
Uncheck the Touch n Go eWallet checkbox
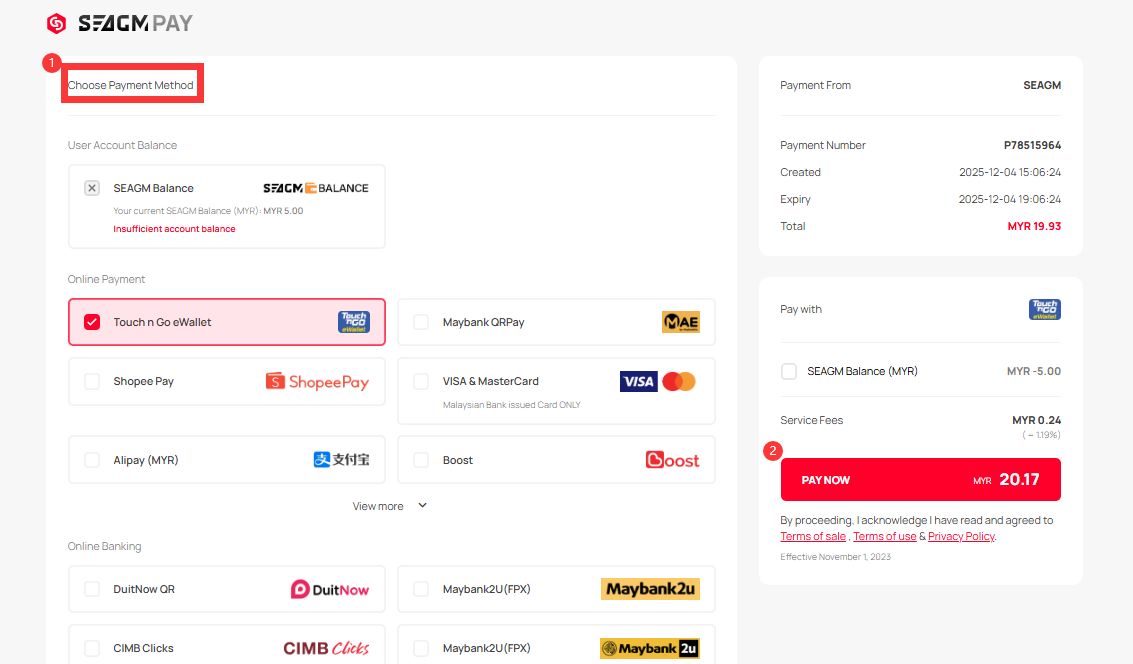tap(92, 322)
